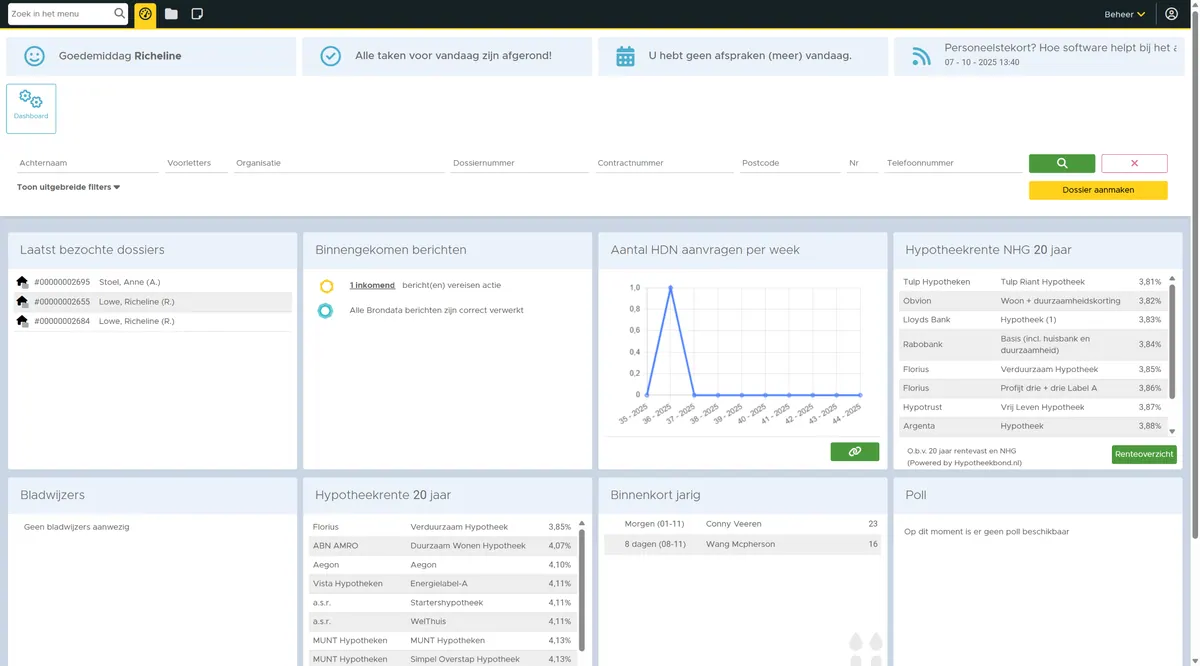Select the Rabobank Basis rate row

pyautogui.click(x=1033, y=344)
